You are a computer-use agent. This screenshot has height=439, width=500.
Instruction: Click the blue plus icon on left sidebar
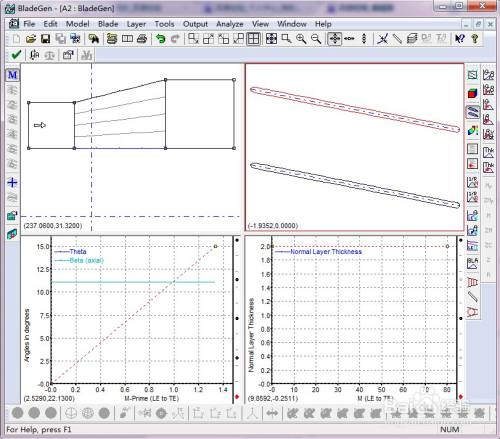(12, 182)
